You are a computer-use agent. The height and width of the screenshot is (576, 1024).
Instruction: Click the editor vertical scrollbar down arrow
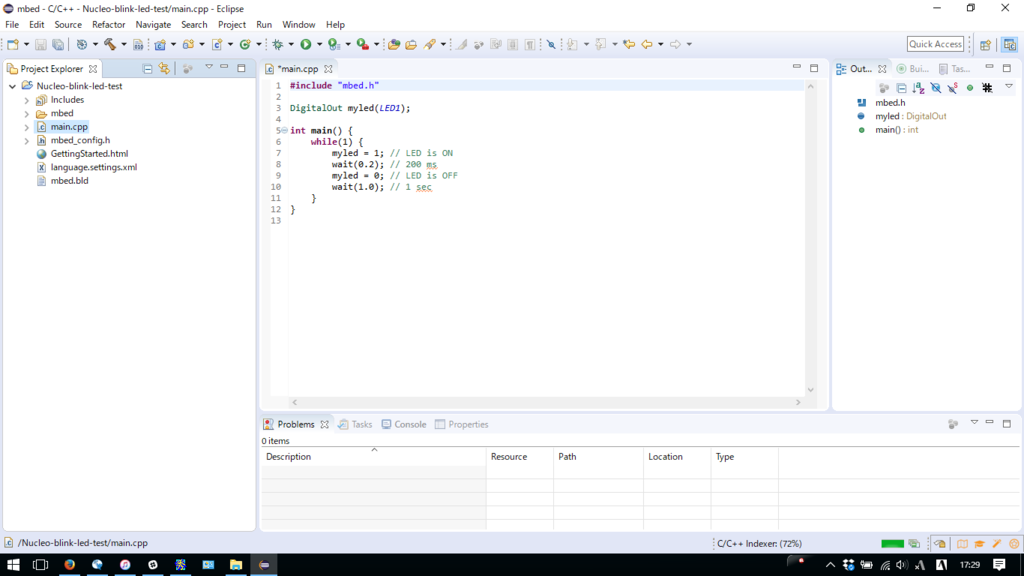810,390
